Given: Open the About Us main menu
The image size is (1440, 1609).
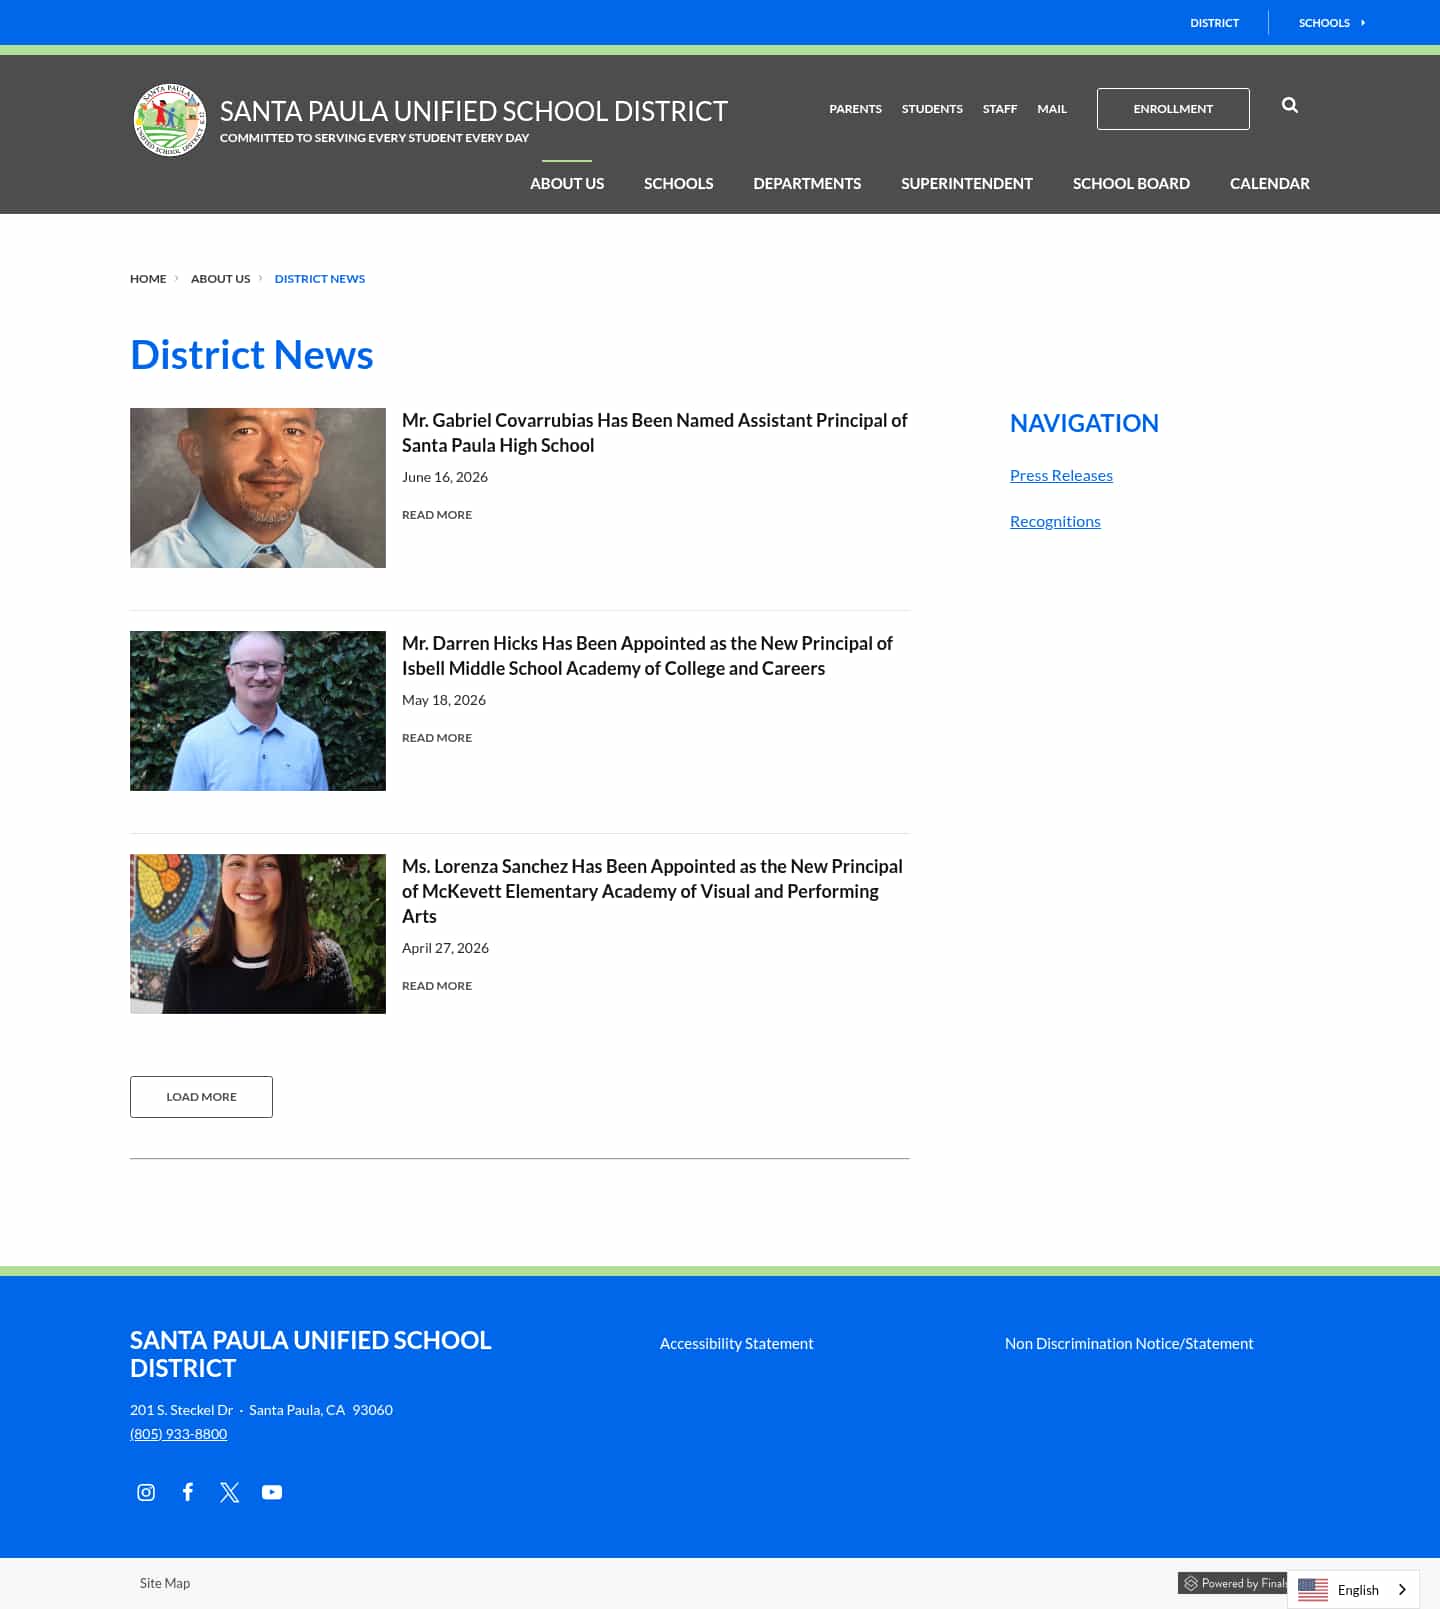Looking at the screenshot, I should [567, 183].
